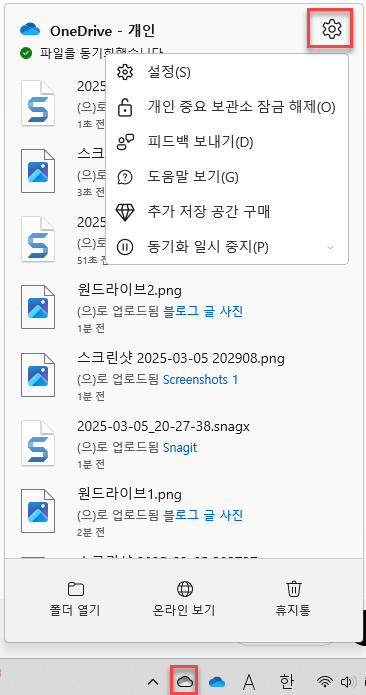366x695 pixels.
Task: Click image icon of 스크린샷 2025-03-05 202908.png
Action: pos(38,375)
